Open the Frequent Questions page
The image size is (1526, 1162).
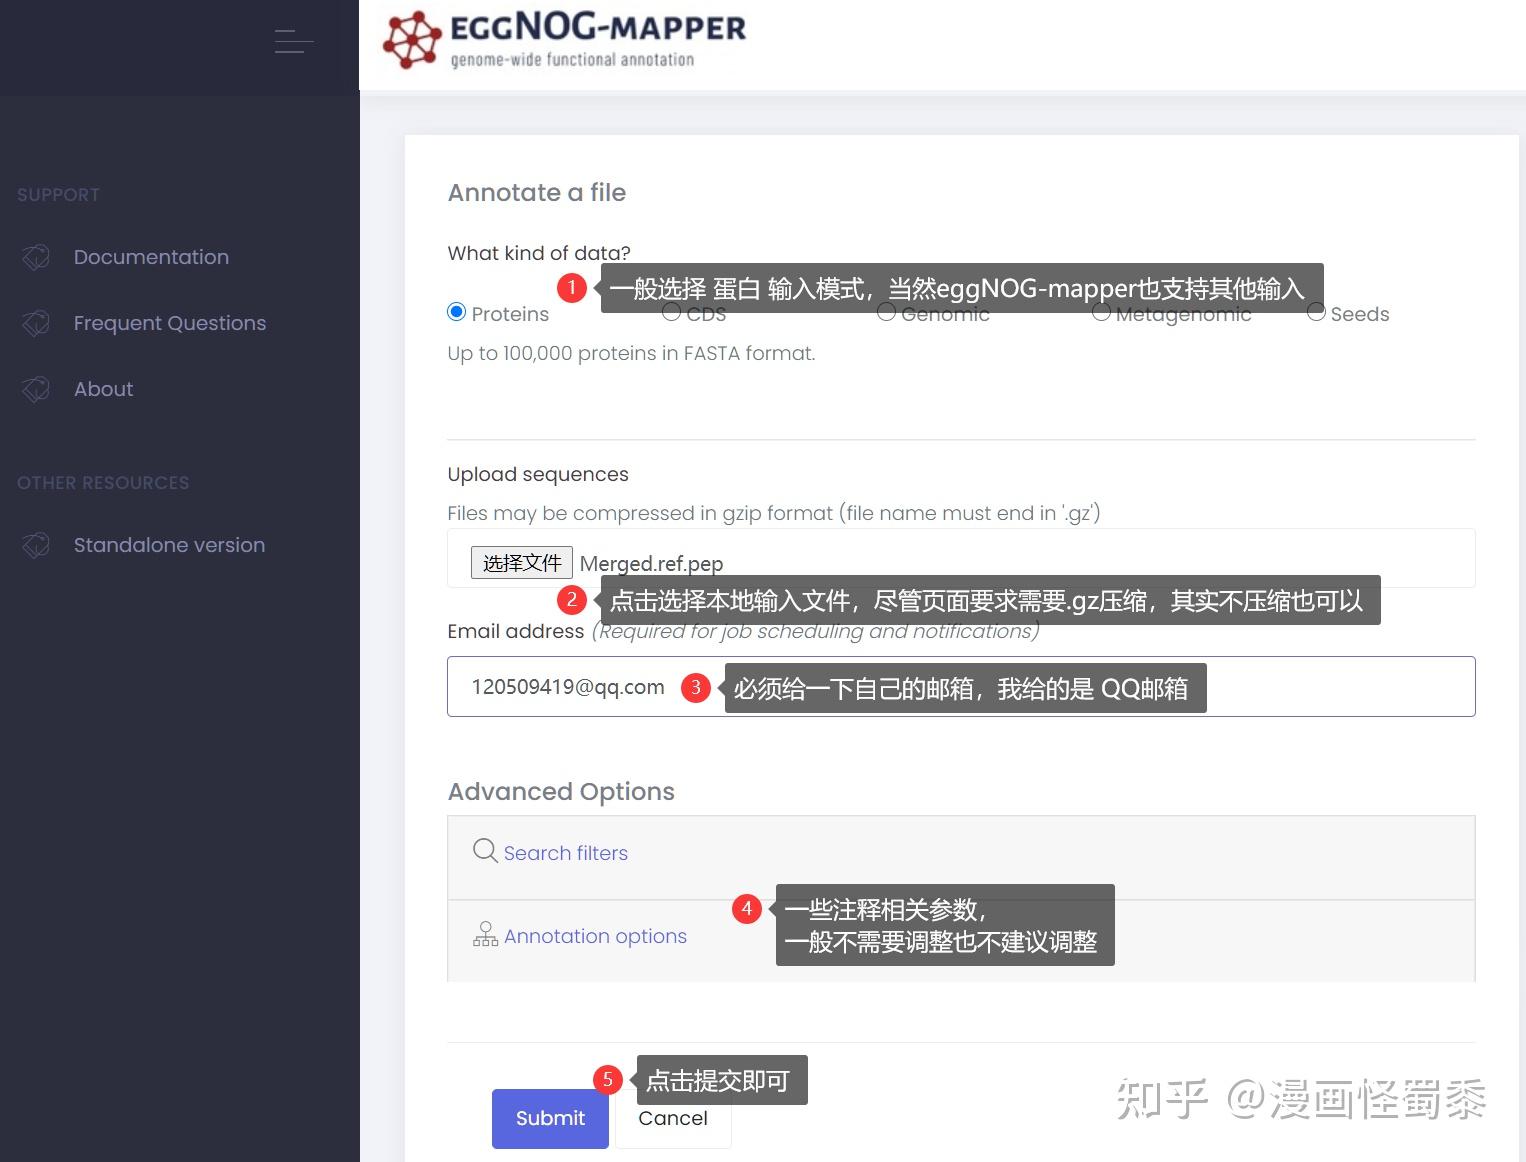click(169, 323)
